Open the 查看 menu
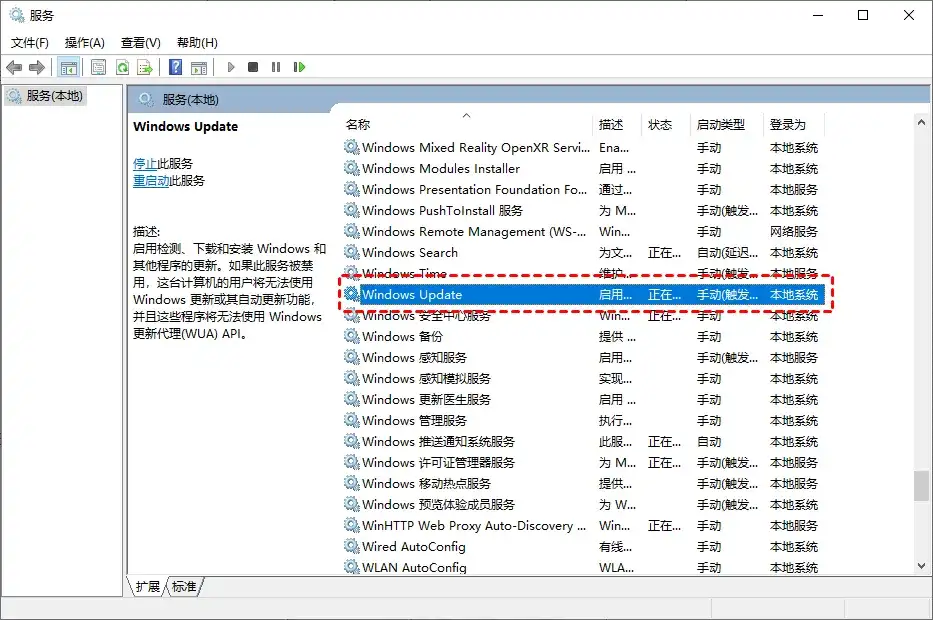This screenshot has height=620, width=933. click(x=140, y=42)
